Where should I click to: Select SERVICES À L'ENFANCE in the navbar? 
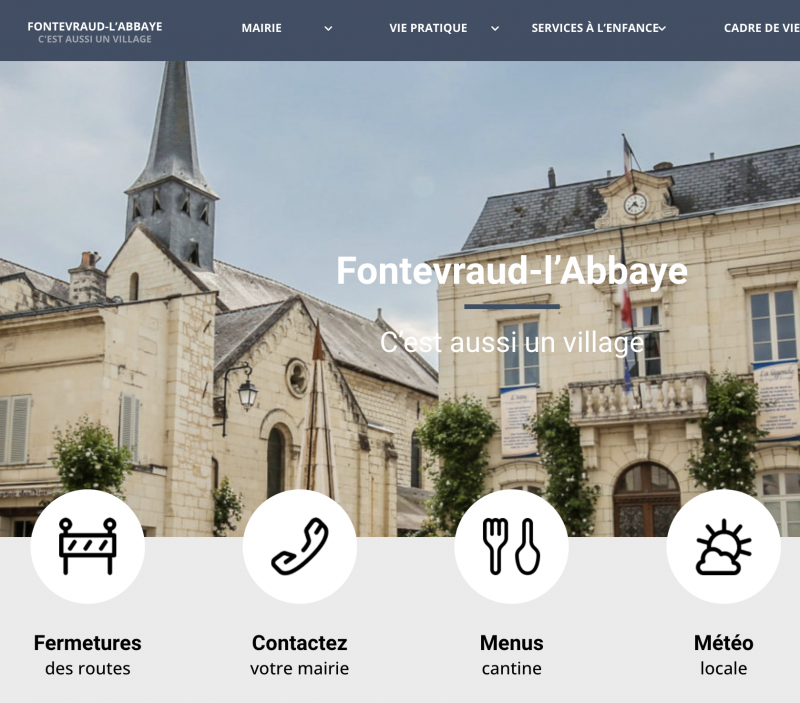595,28
